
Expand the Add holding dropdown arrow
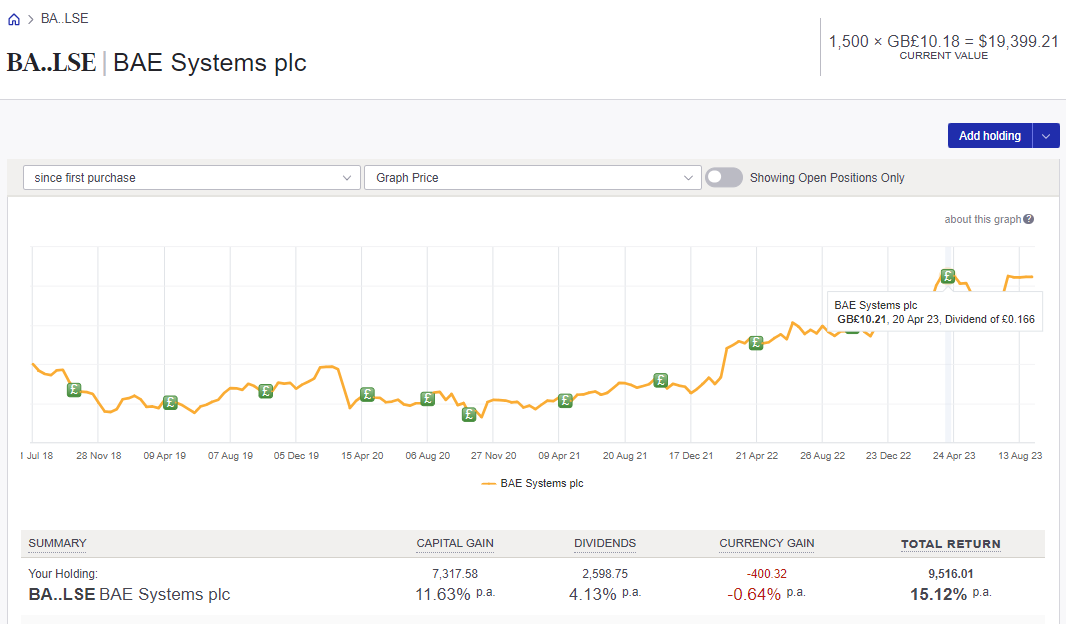click(x=1045, y=135)
